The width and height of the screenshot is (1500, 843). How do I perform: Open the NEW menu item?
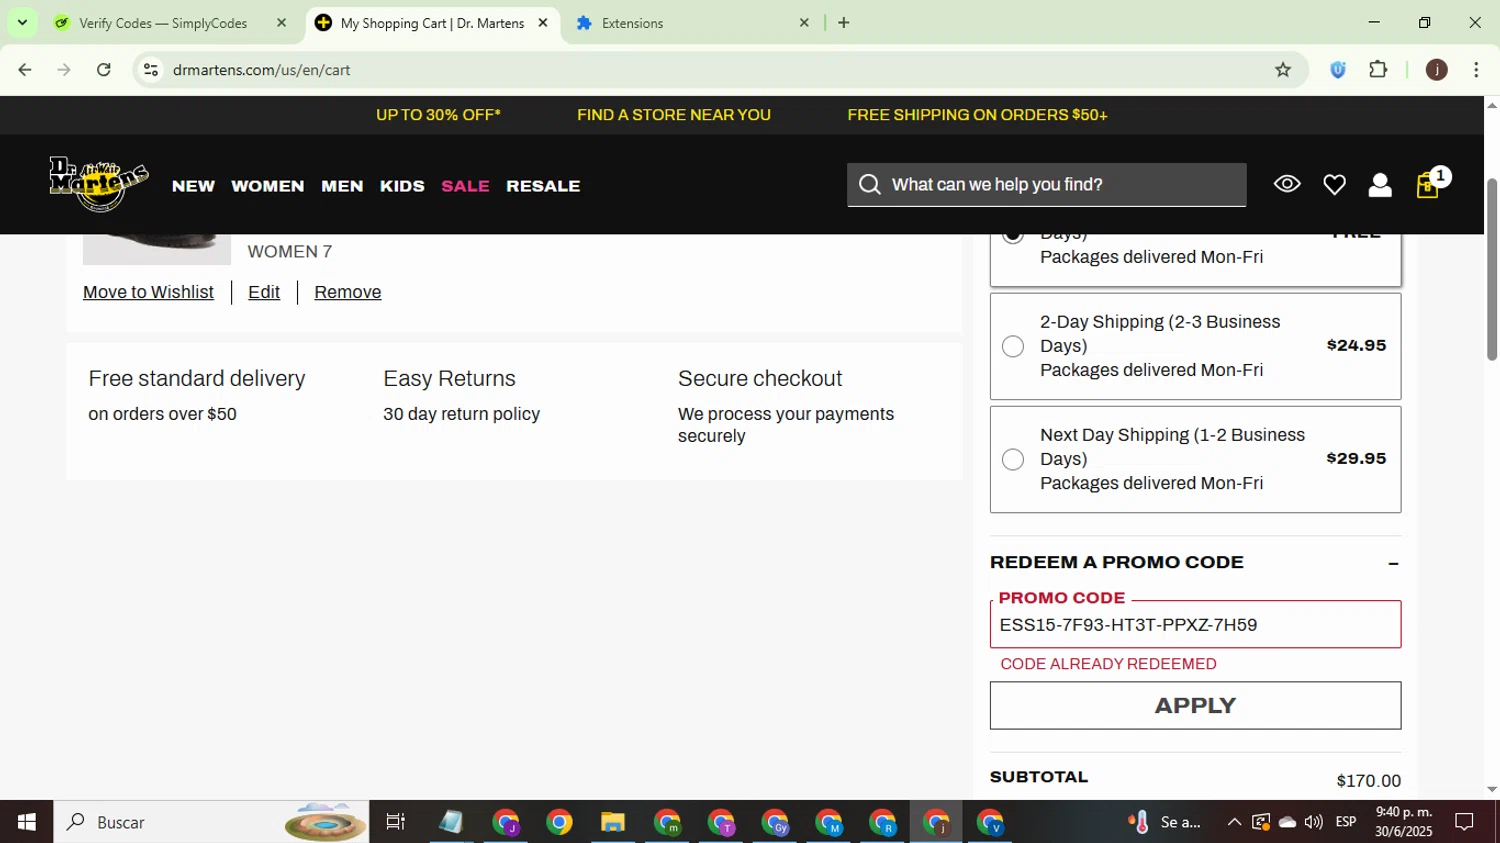(193, 186)
